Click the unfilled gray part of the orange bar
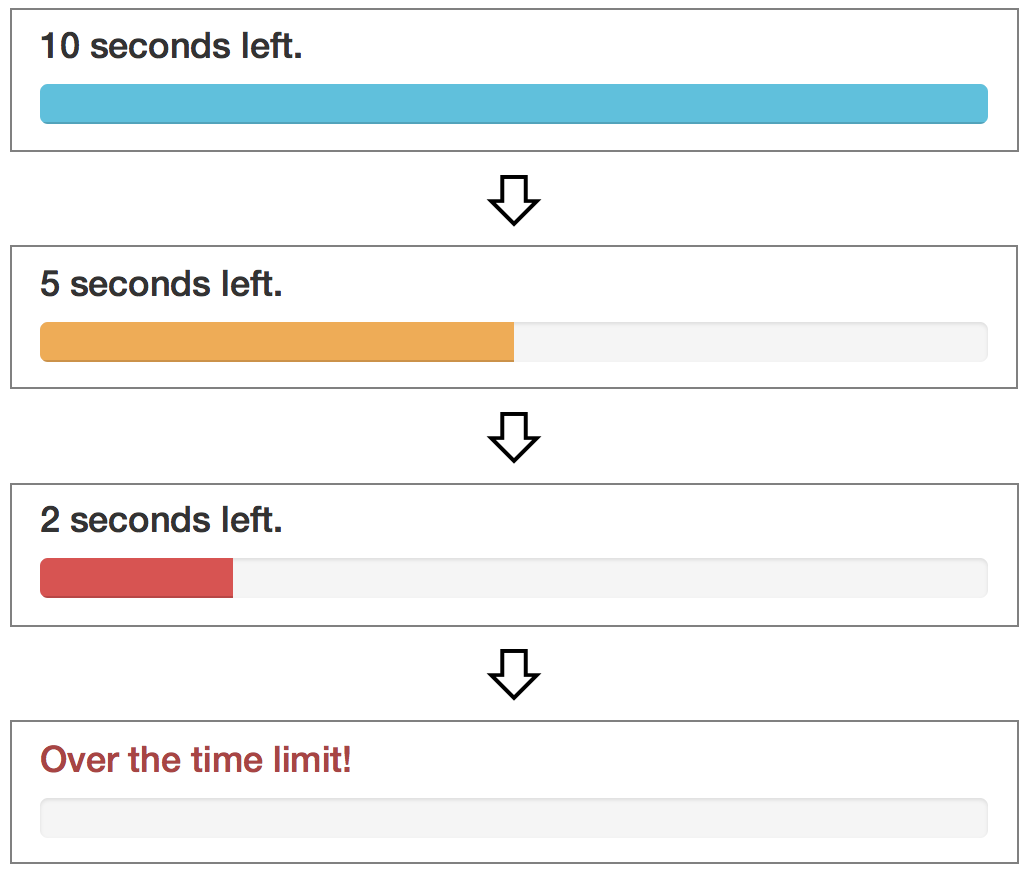Viewport: 1030px width, 872px height. pos(751,342)
